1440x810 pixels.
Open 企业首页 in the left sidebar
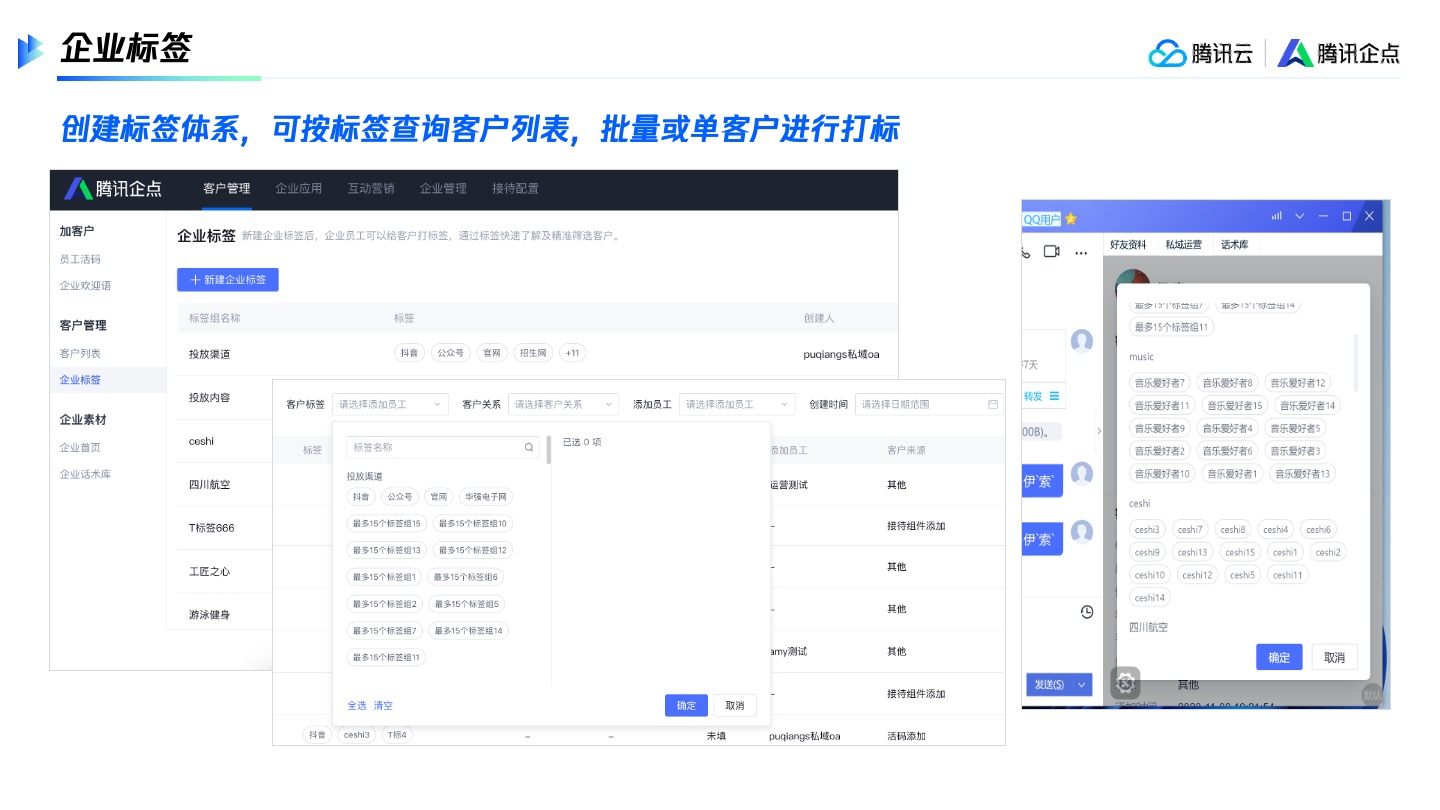tap(80, 447)
